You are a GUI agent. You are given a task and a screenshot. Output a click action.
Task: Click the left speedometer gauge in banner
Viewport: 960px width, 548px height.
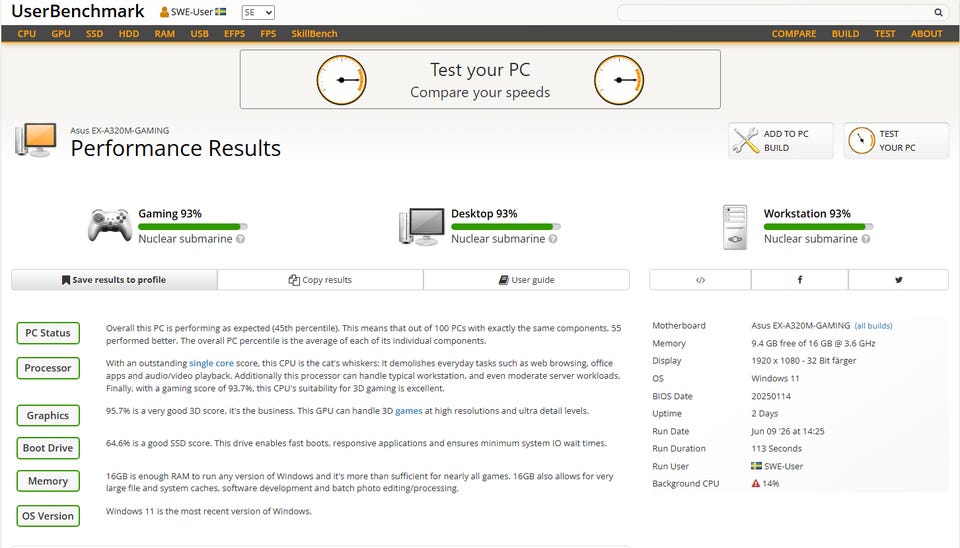coord(342,80)
